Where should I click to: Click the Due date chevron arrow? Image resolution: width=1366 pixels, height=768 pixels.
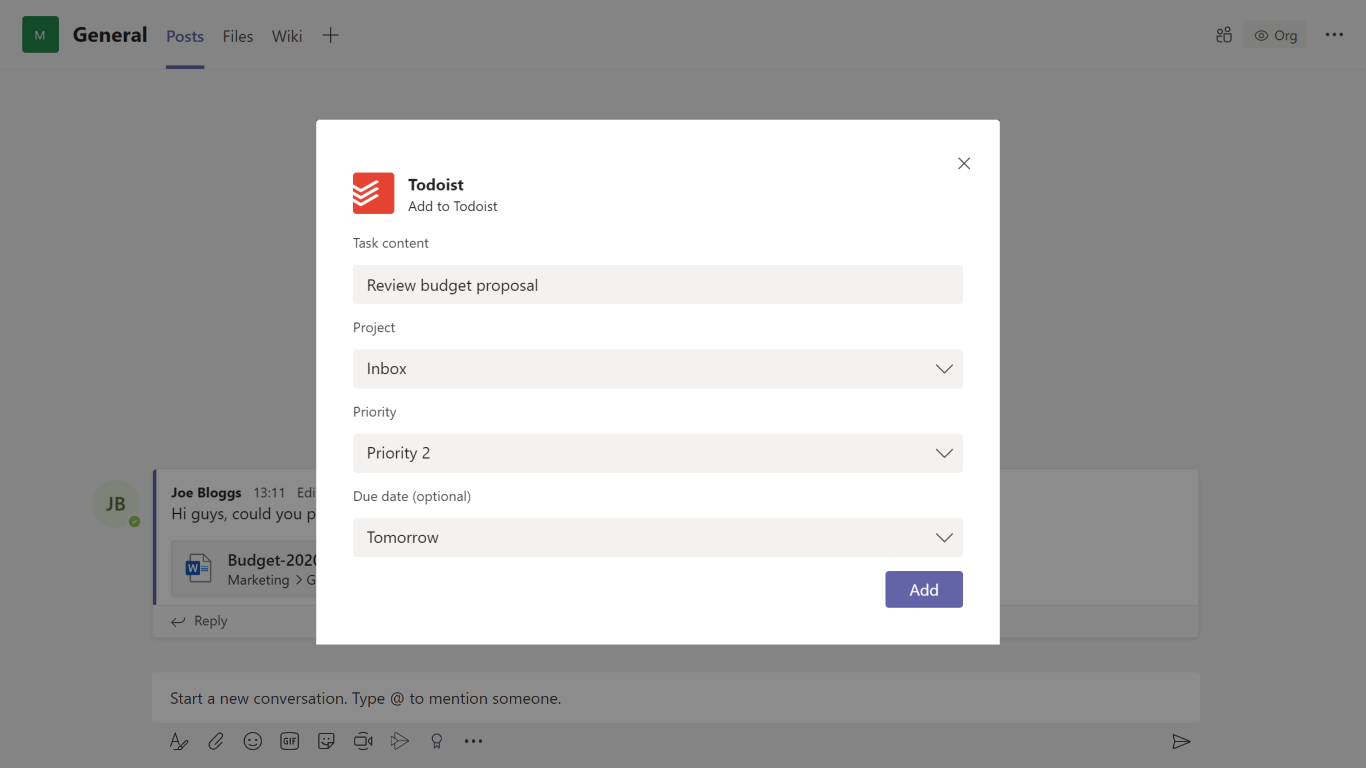[944, 537]
